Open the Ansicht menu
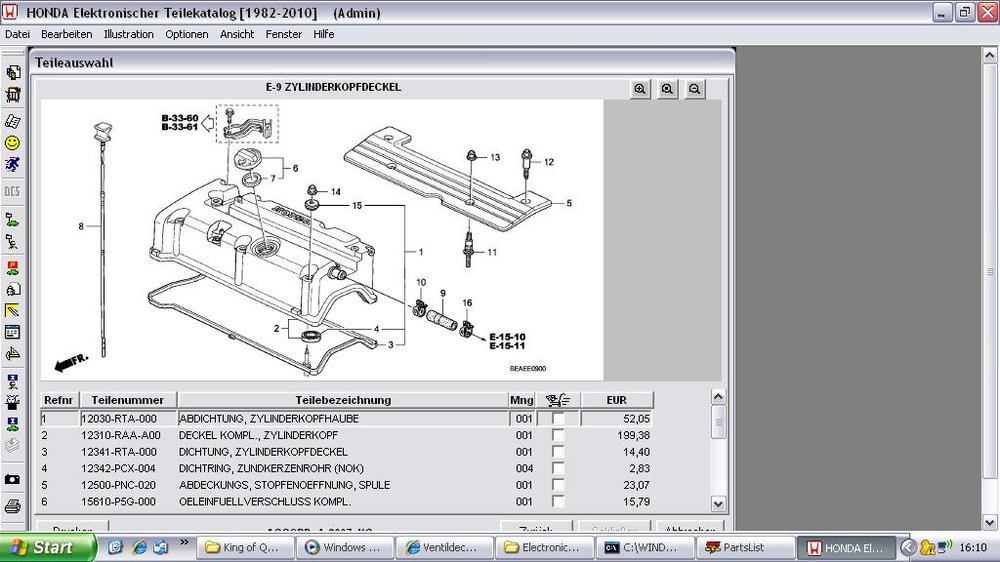1000x562 pixels. [237, 34]
